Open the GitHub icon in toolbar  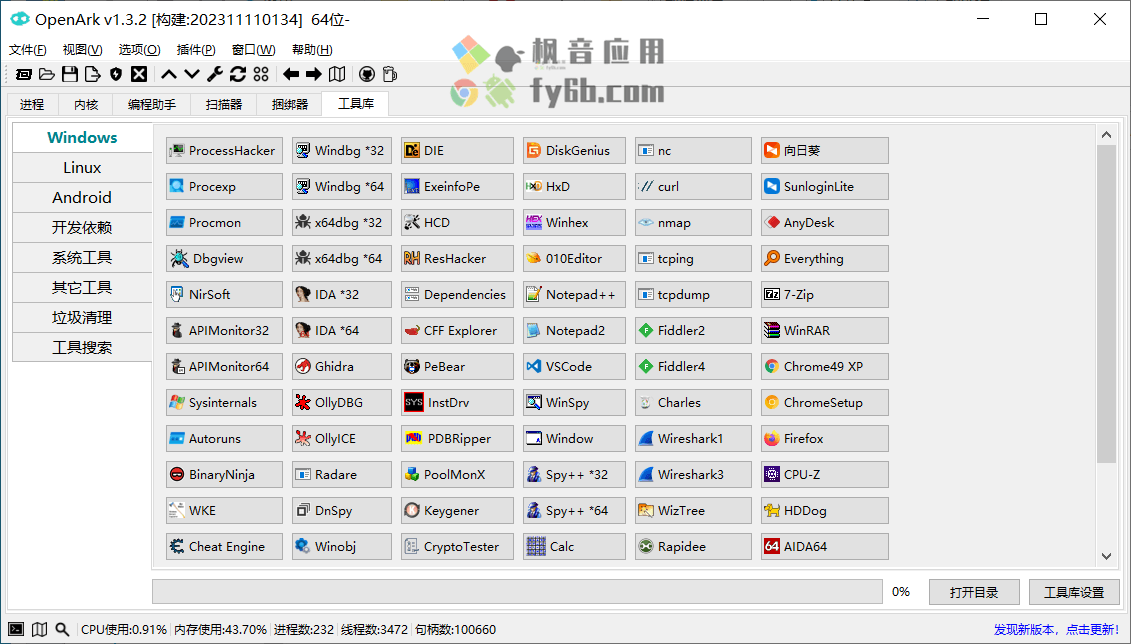[367, 74]
